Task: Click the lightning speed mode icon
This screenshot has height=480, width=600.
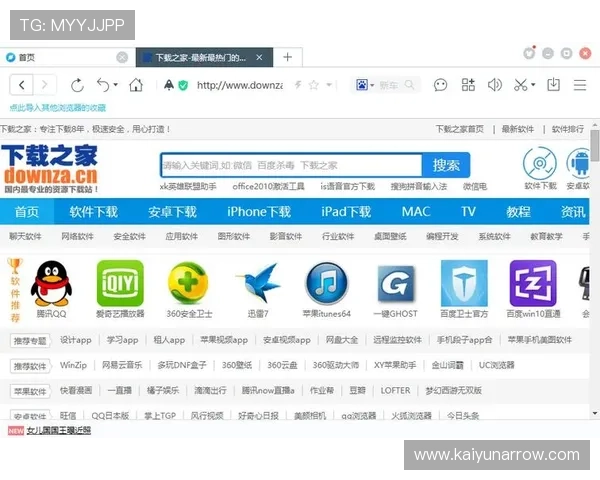Action: [298, 85]
